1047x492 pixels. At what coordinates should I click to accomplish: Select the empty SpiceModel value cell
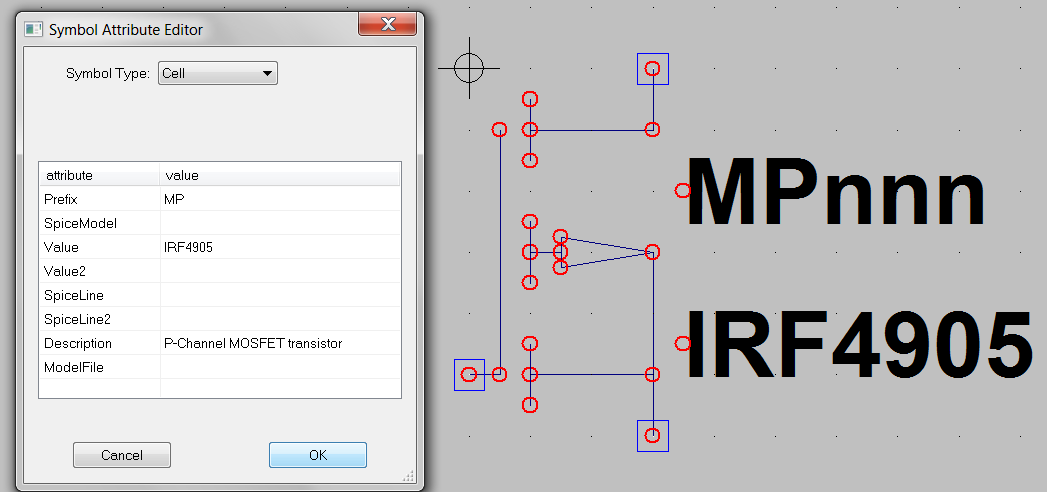pos(280,223)
